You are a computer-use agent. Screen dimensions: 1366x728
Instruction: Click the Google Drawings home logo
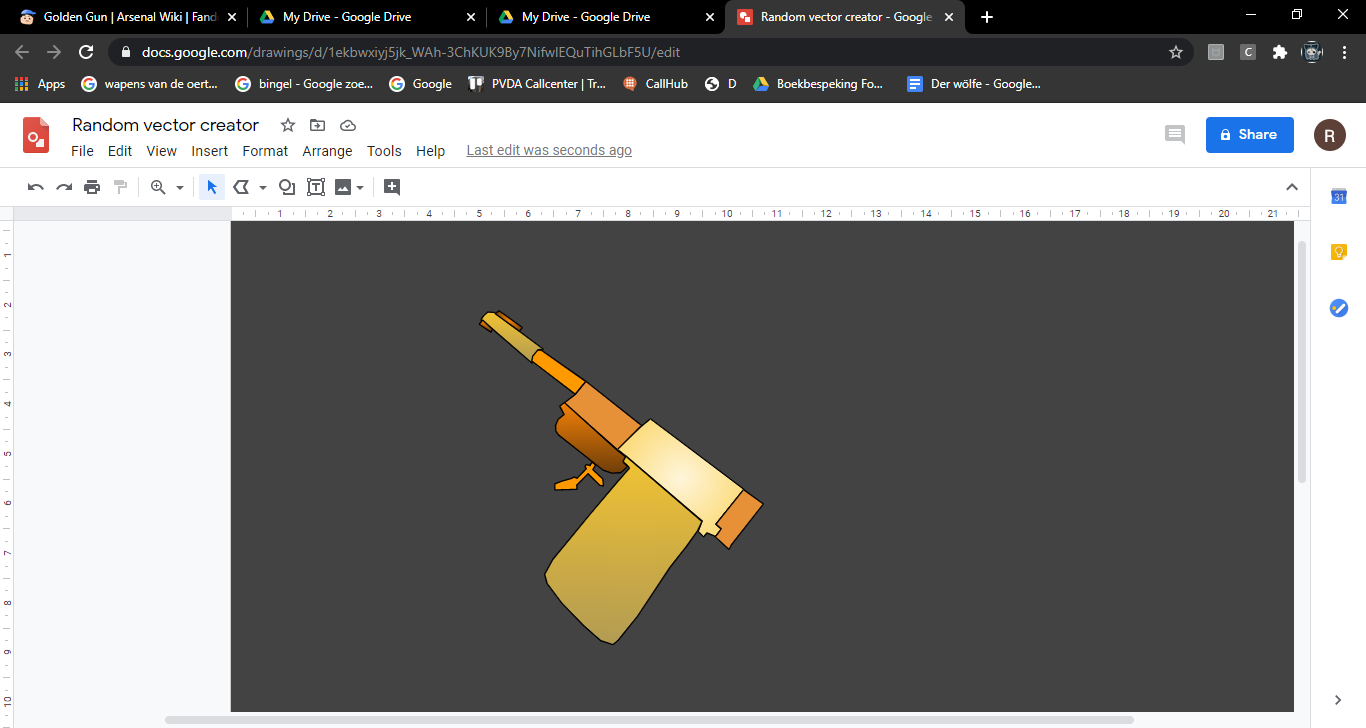pos(37,134)
